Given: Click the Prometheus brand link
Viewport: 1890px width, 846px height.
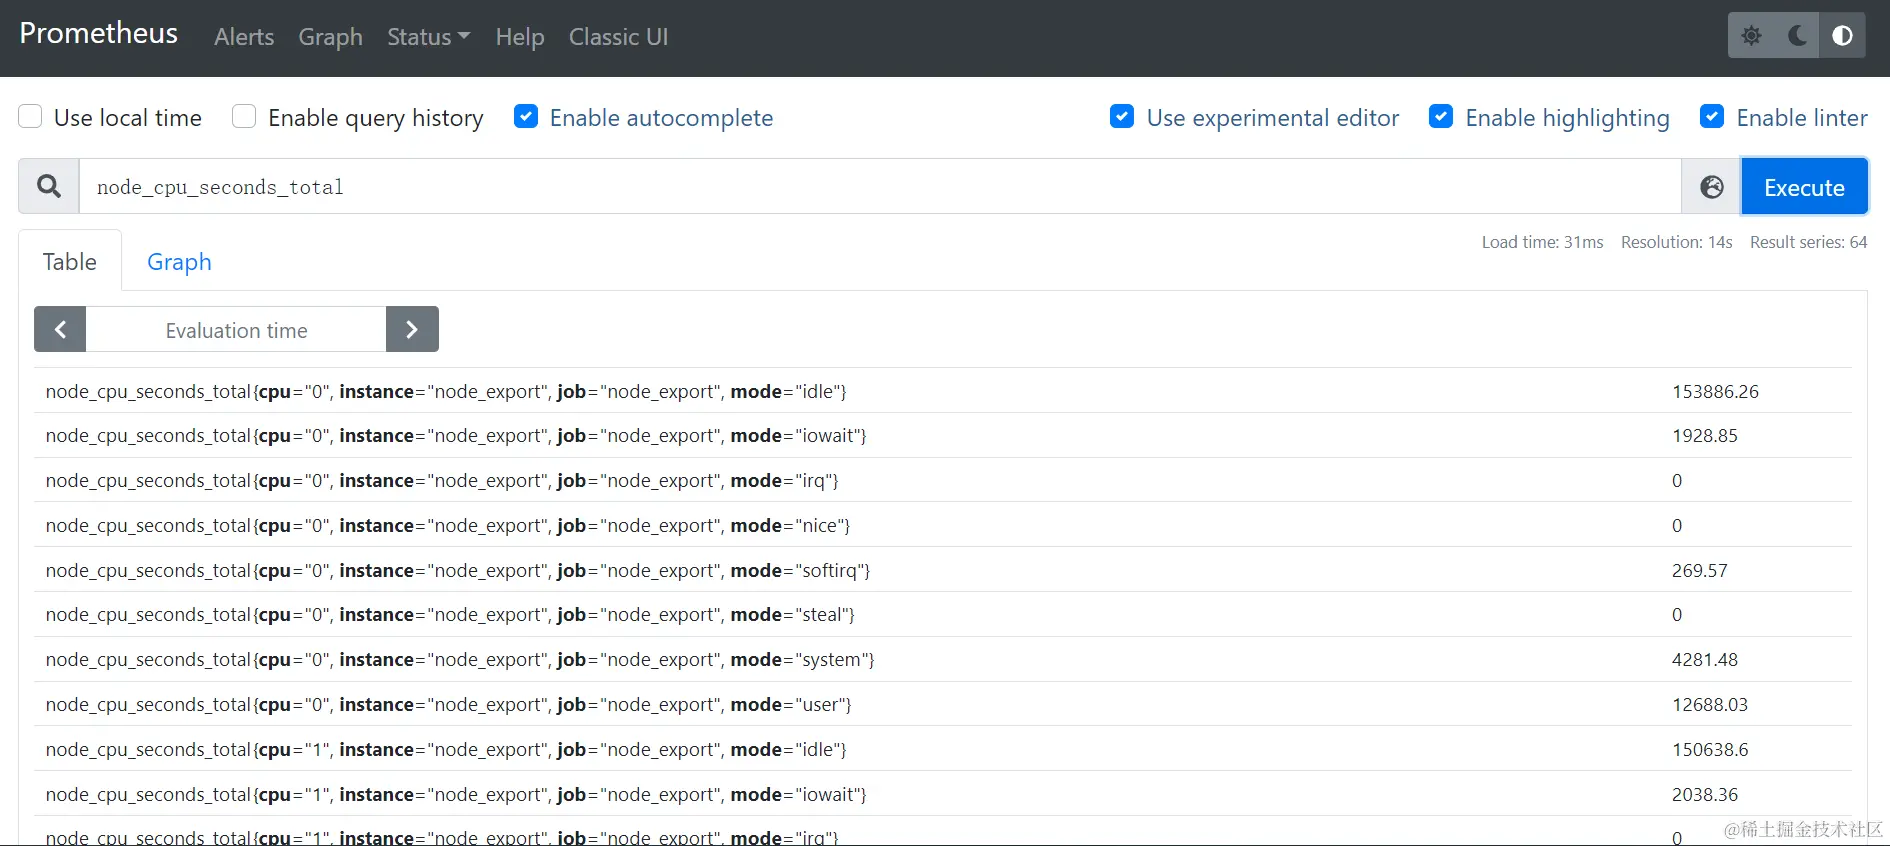Looking at the screenshot, I should (x=99, y=33).
